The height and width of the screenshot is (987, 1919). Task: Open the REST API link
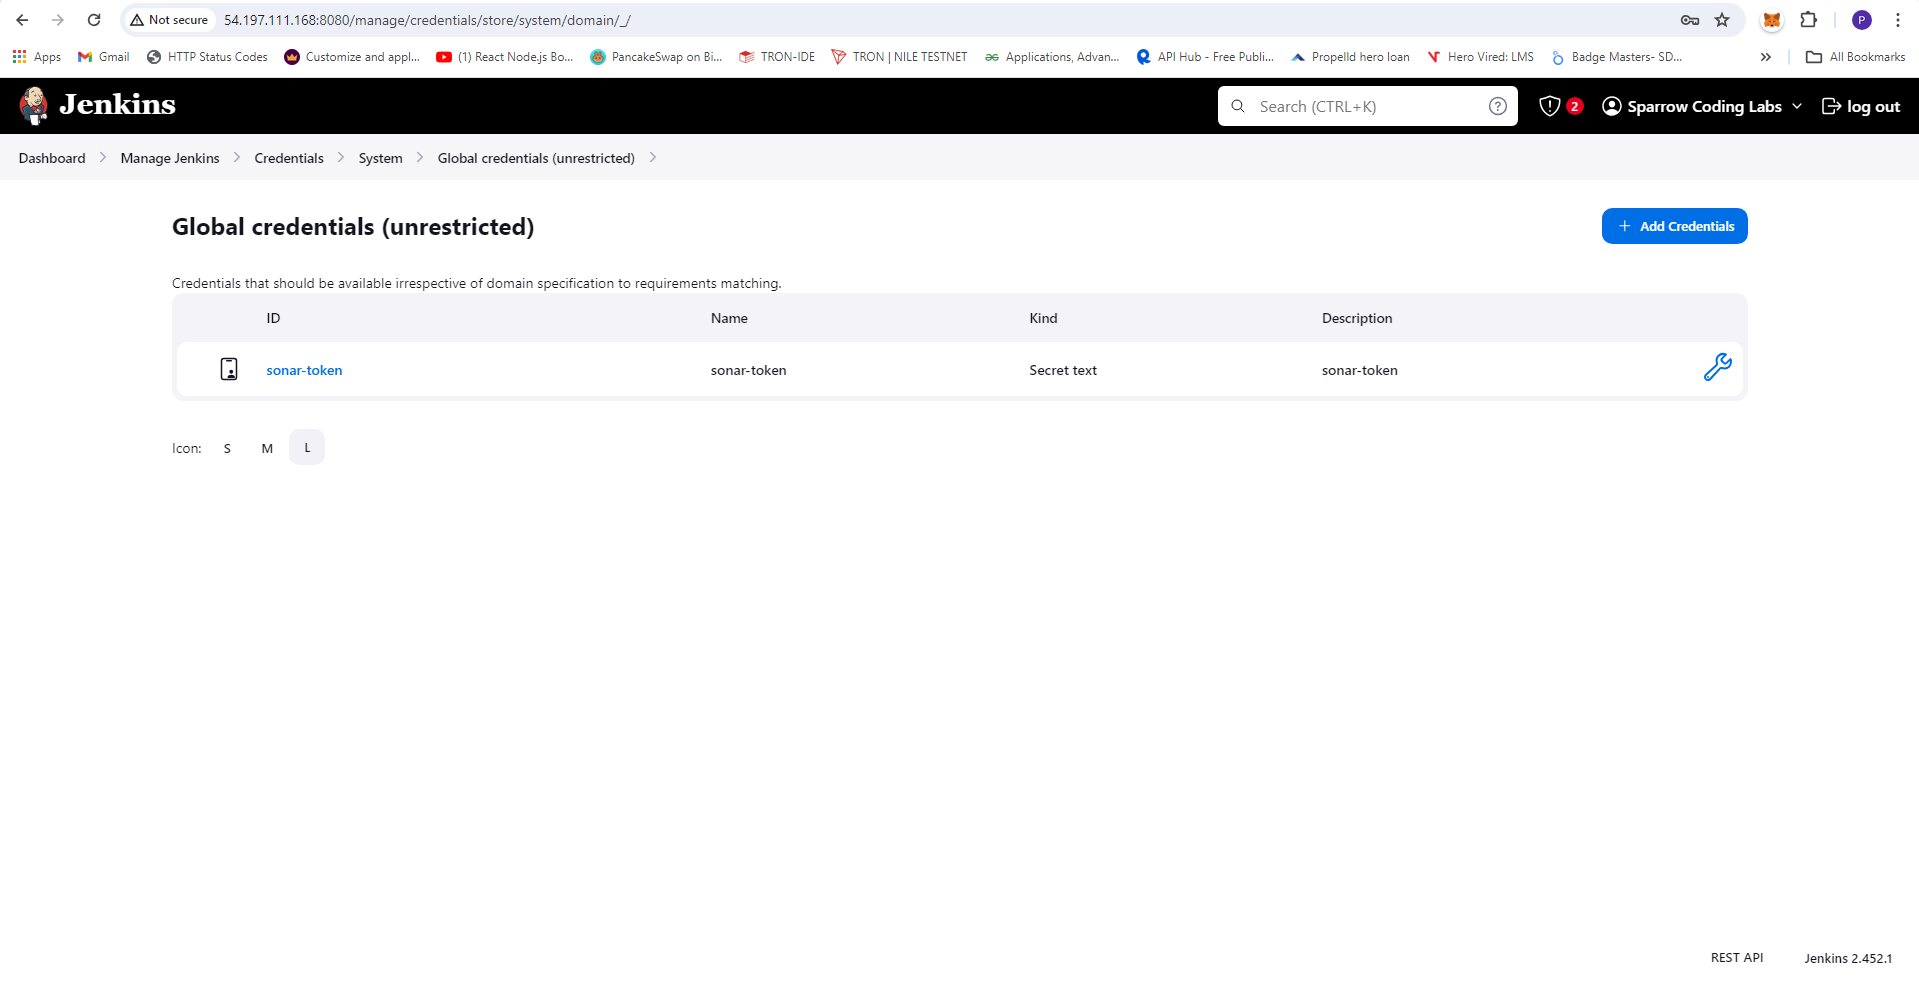click(1737, 958)
